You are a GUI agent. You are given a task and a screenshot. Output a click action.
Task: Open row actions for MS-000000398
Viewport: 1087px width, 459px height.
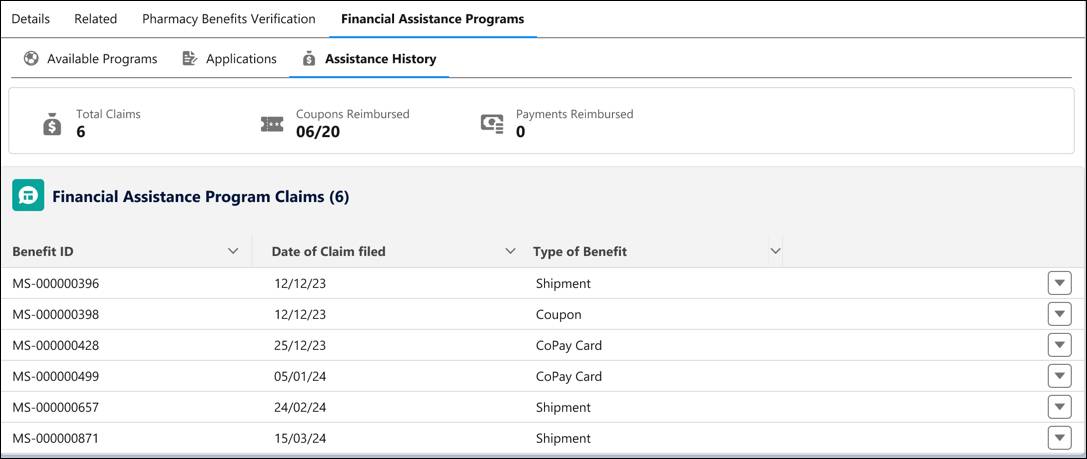(x=1059, y=314)
